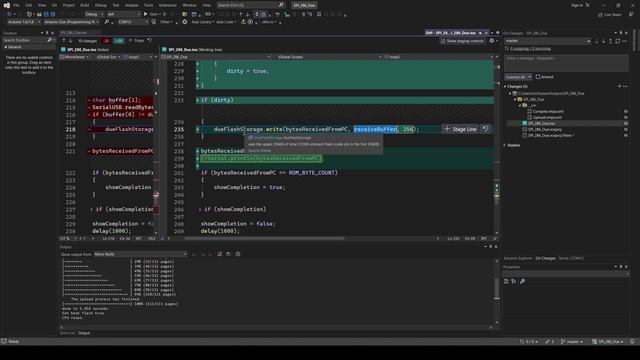
Task: Click the Stage Line button
Action: click(460, 129)
